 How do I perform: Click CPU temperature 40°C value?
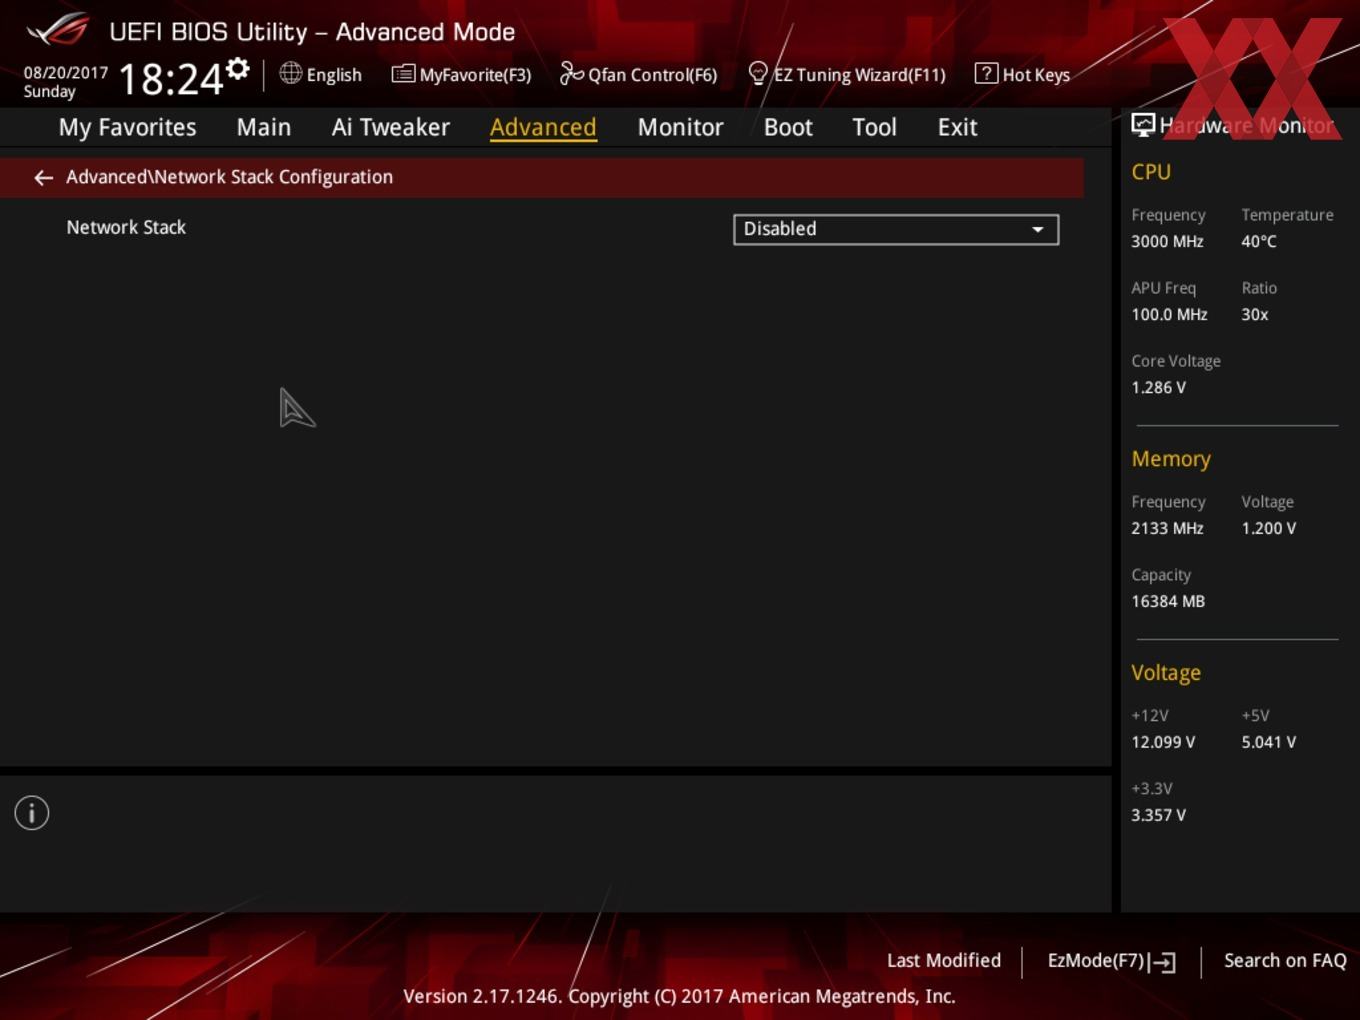(1259, 241)
